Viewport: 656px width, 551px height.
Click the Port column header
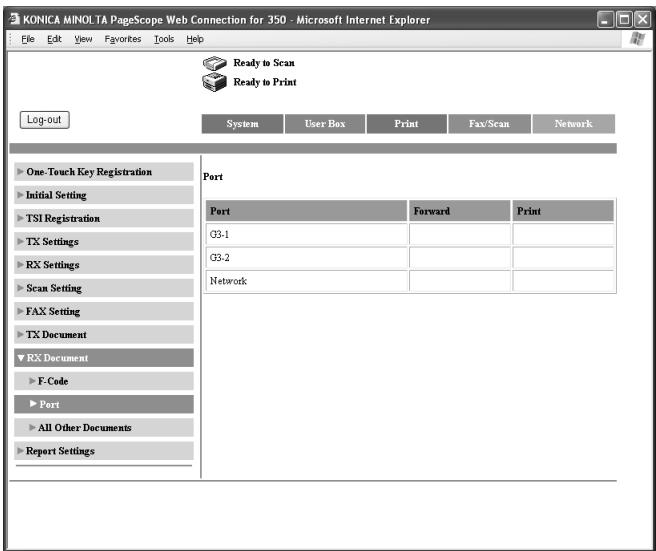[306, 211]
